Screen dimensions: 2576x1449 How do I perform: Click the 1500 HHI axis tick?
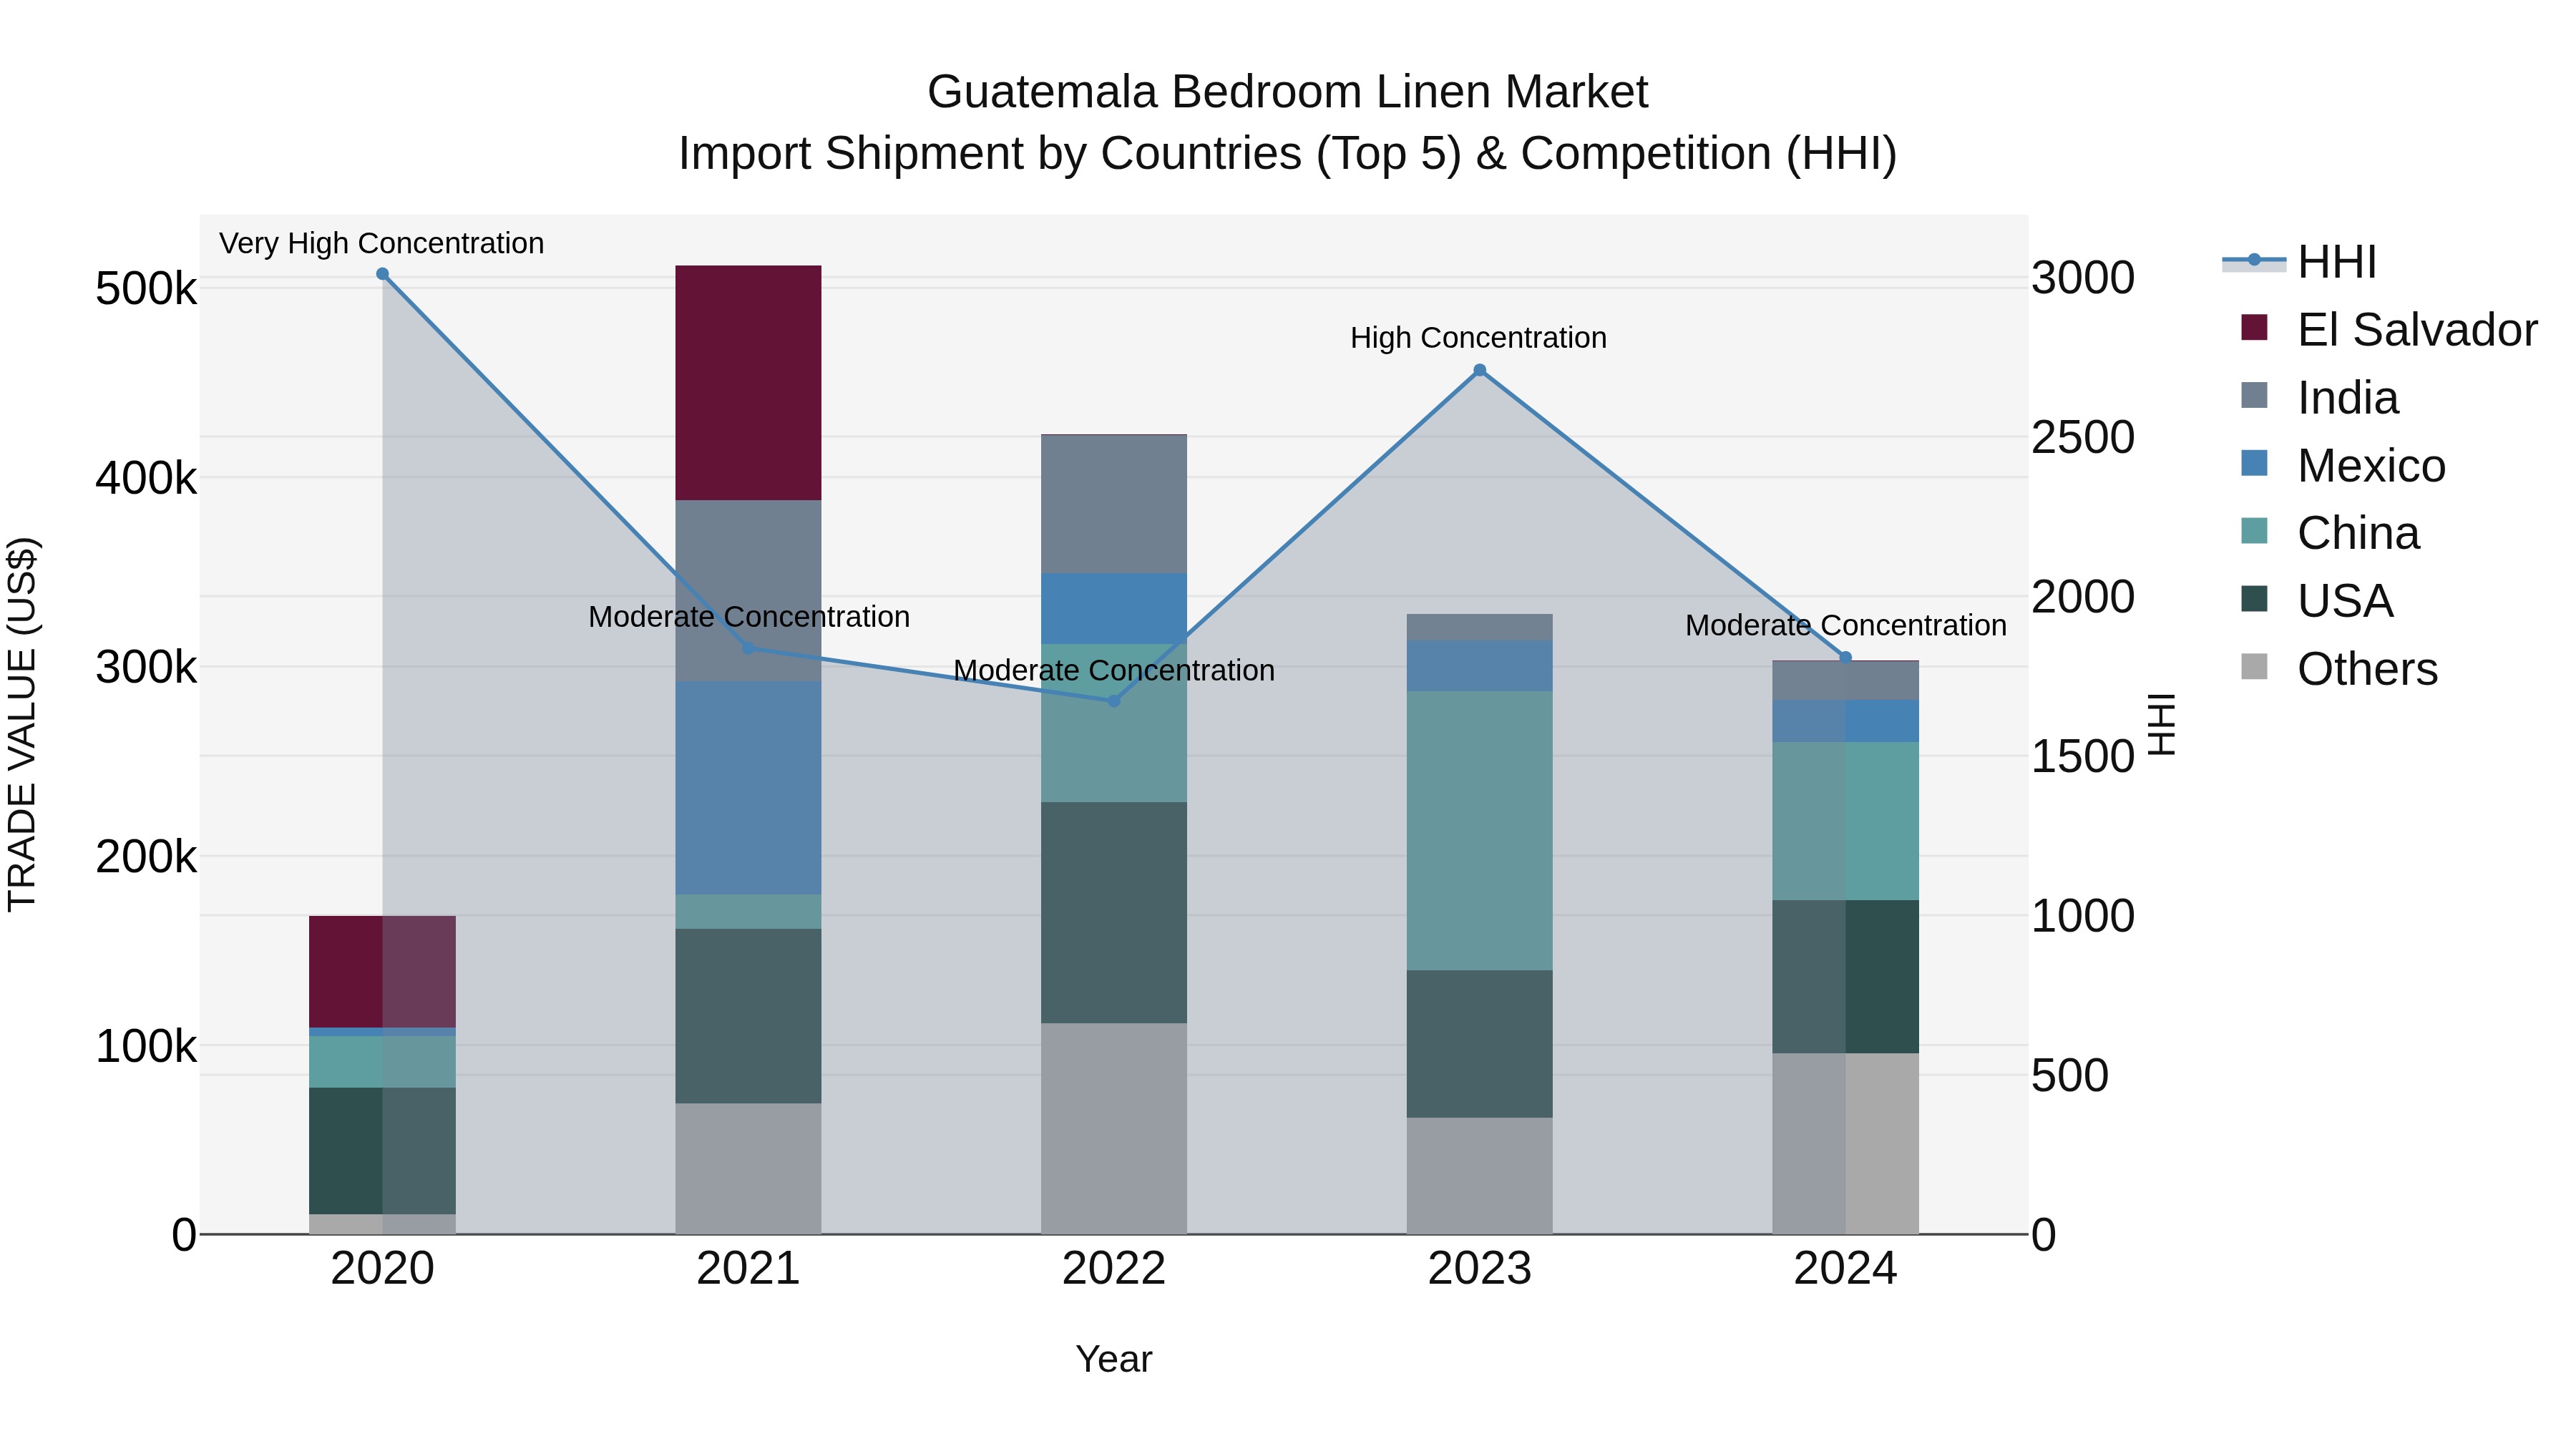[x=2083, y=756]
